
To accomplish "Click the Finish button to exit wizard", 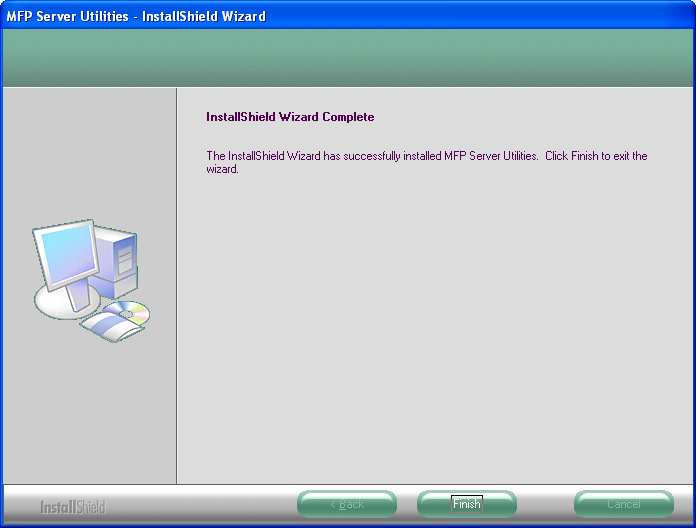I will (x=467, y=504).
